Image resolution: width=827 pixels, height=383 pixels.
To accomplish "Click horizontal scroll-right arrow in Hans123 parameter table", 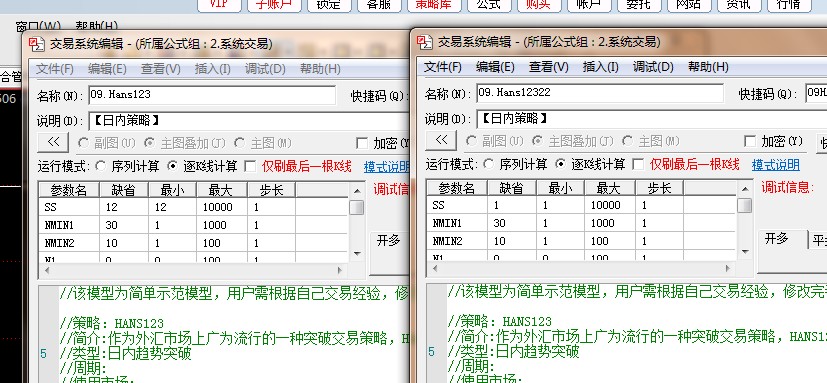I will tap(341, 271).
